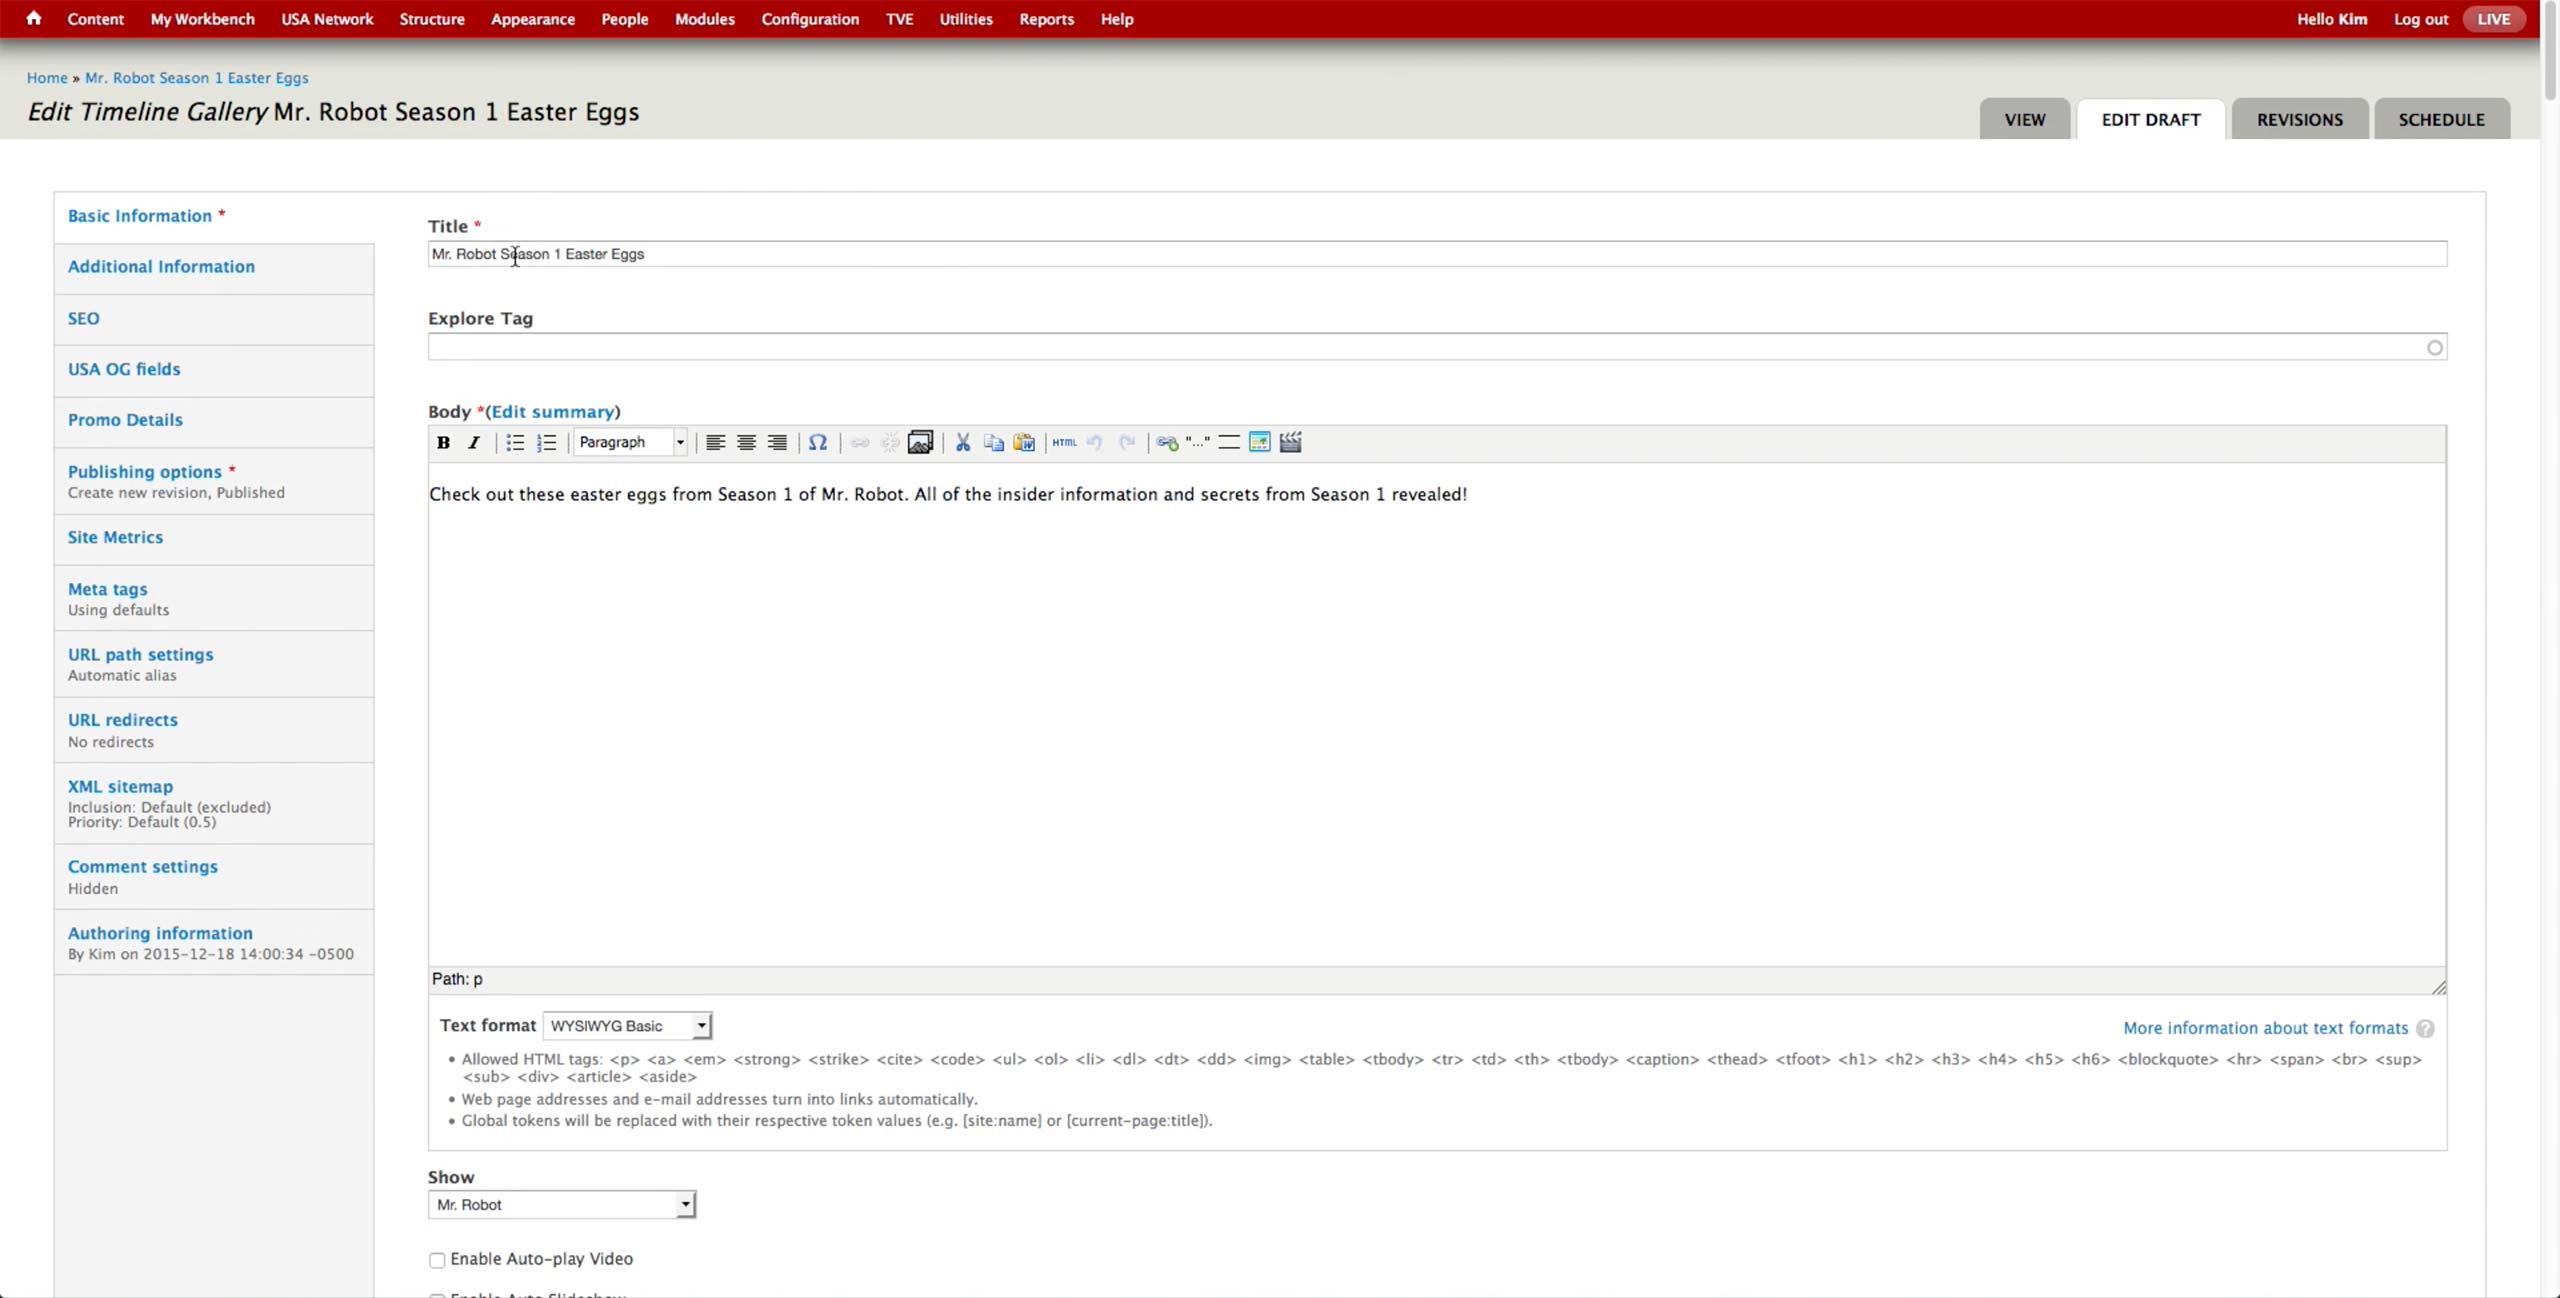Image resolution: width=2560 pixels, height=1298 pixels.
Task: Enable Auto-play Video checkbox
Action: (437, 1260)
